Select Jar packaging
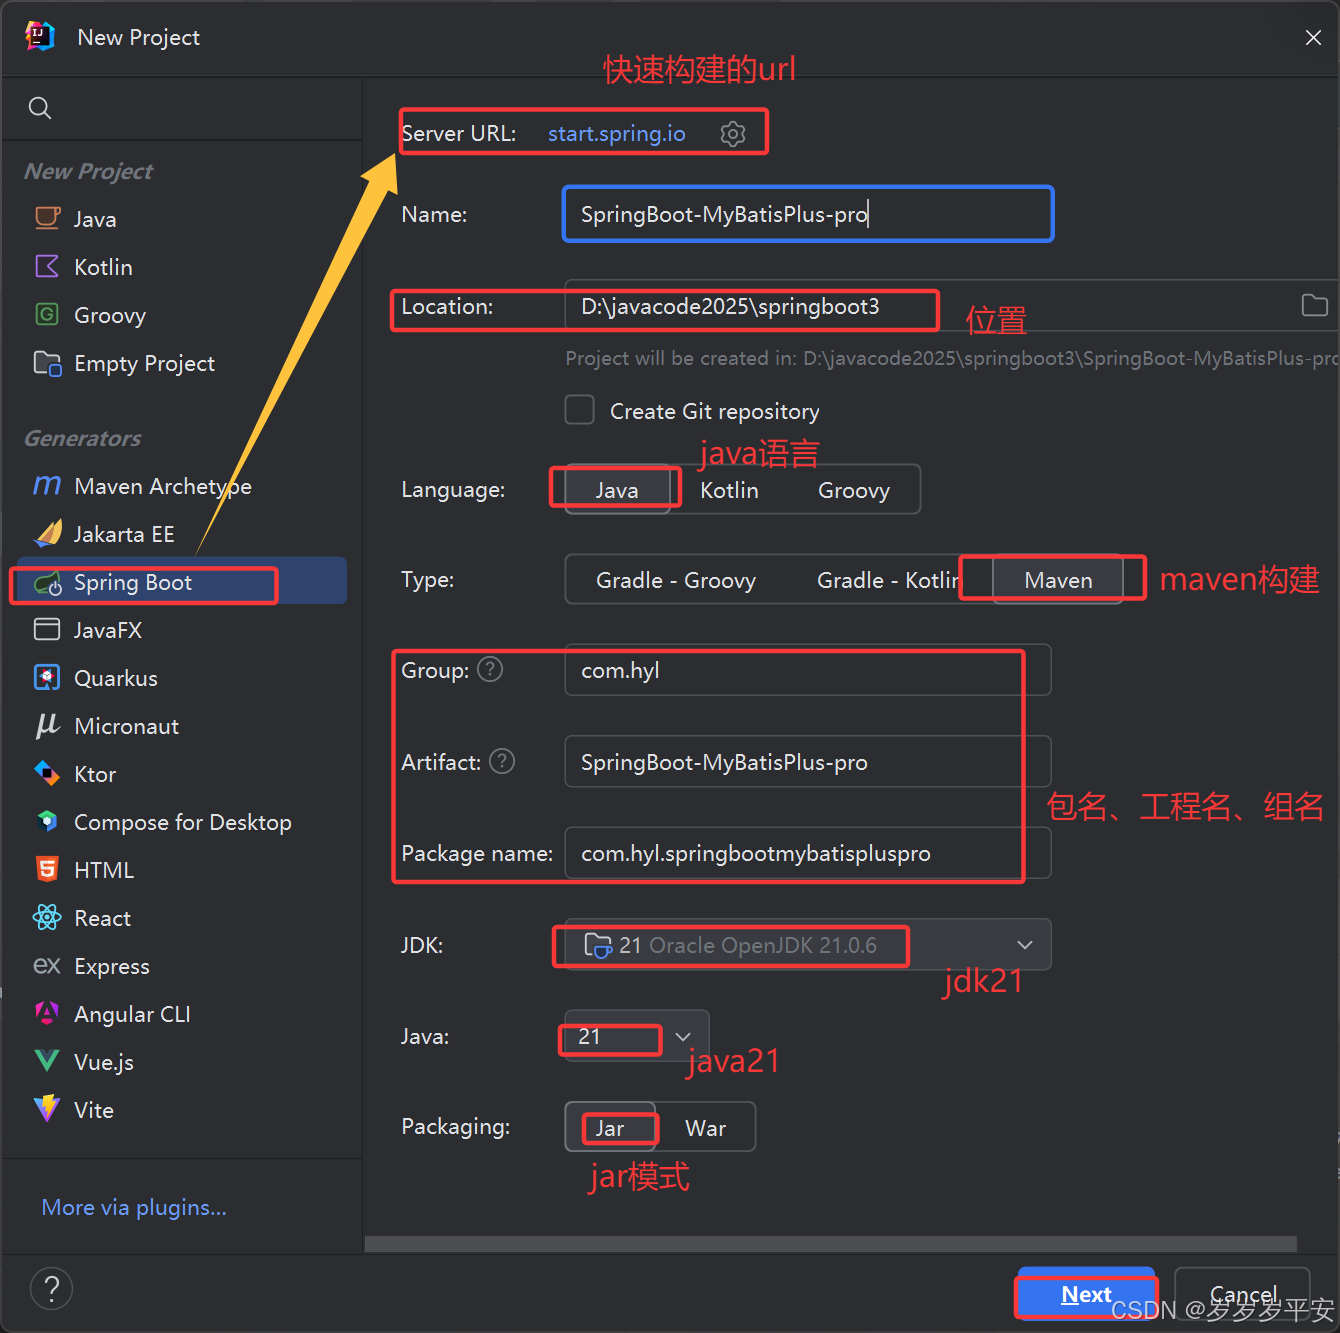 610,1128
